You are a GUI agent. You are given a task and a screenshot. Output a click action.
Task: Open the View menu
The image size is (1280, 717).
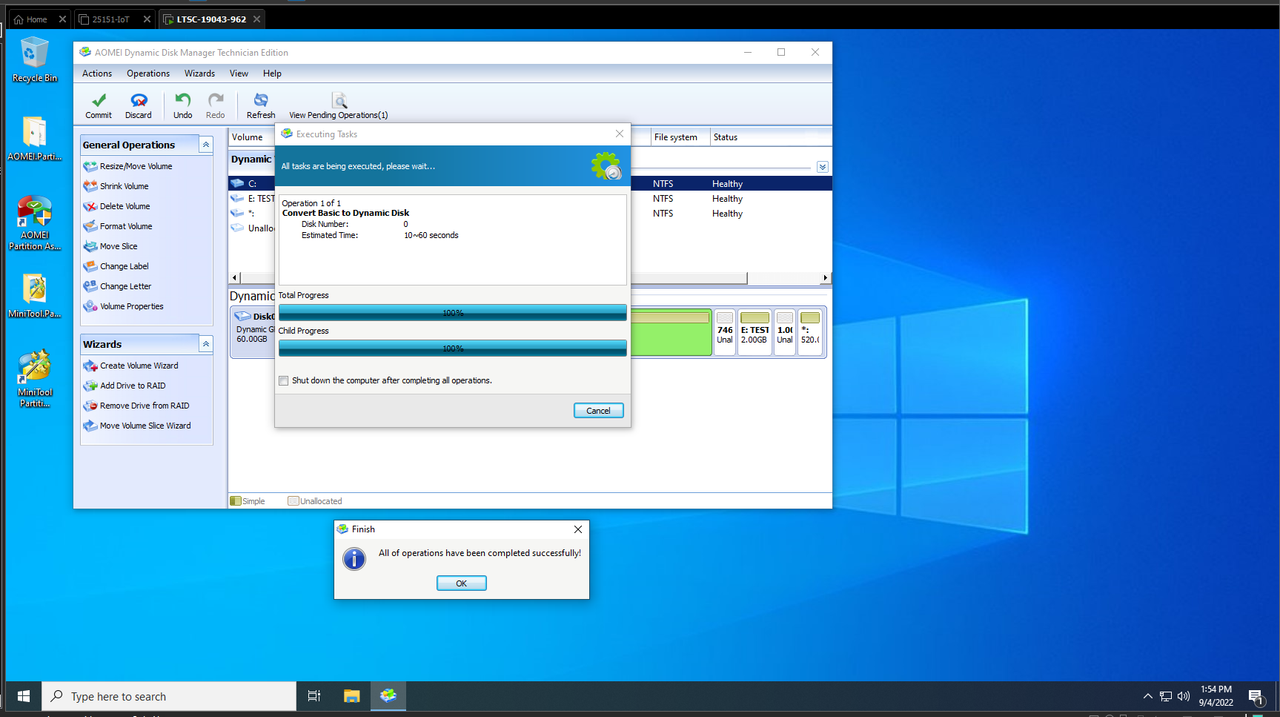[x=239, y=73]
